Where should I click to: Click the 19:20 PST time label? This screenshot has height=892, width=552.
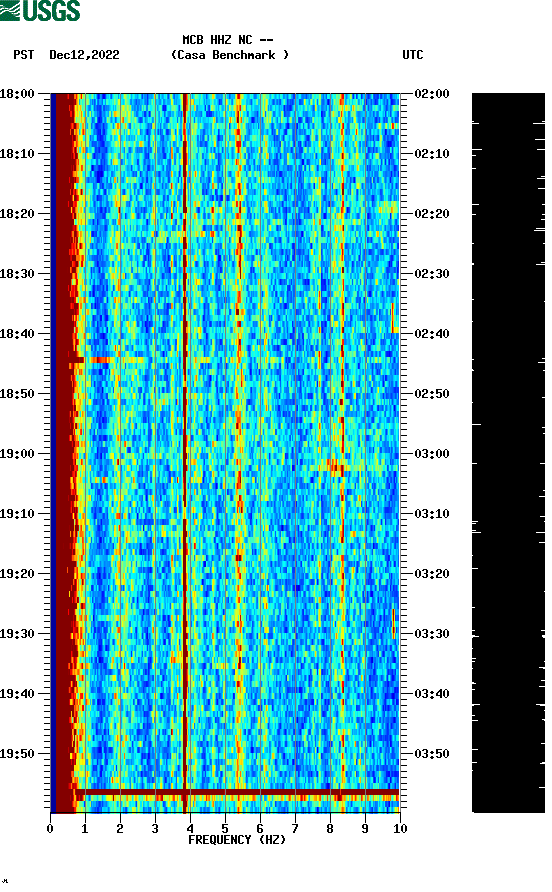click(x=17, y=574)
